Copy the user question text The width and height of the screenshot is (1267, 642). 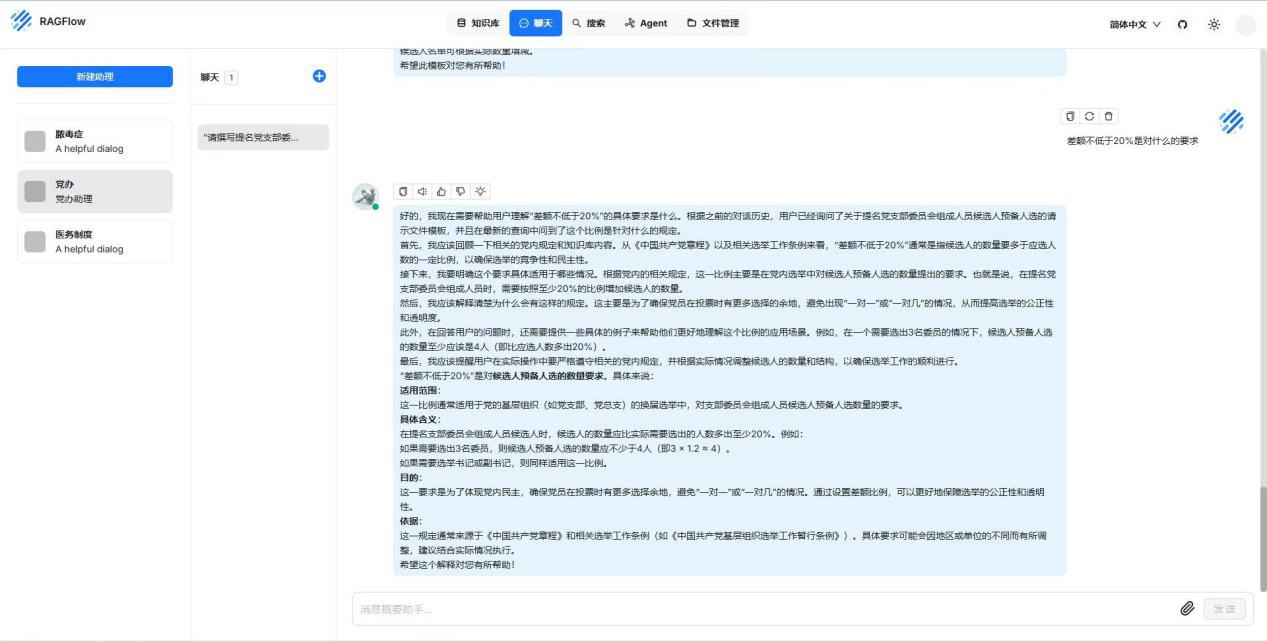[1070, 117]
